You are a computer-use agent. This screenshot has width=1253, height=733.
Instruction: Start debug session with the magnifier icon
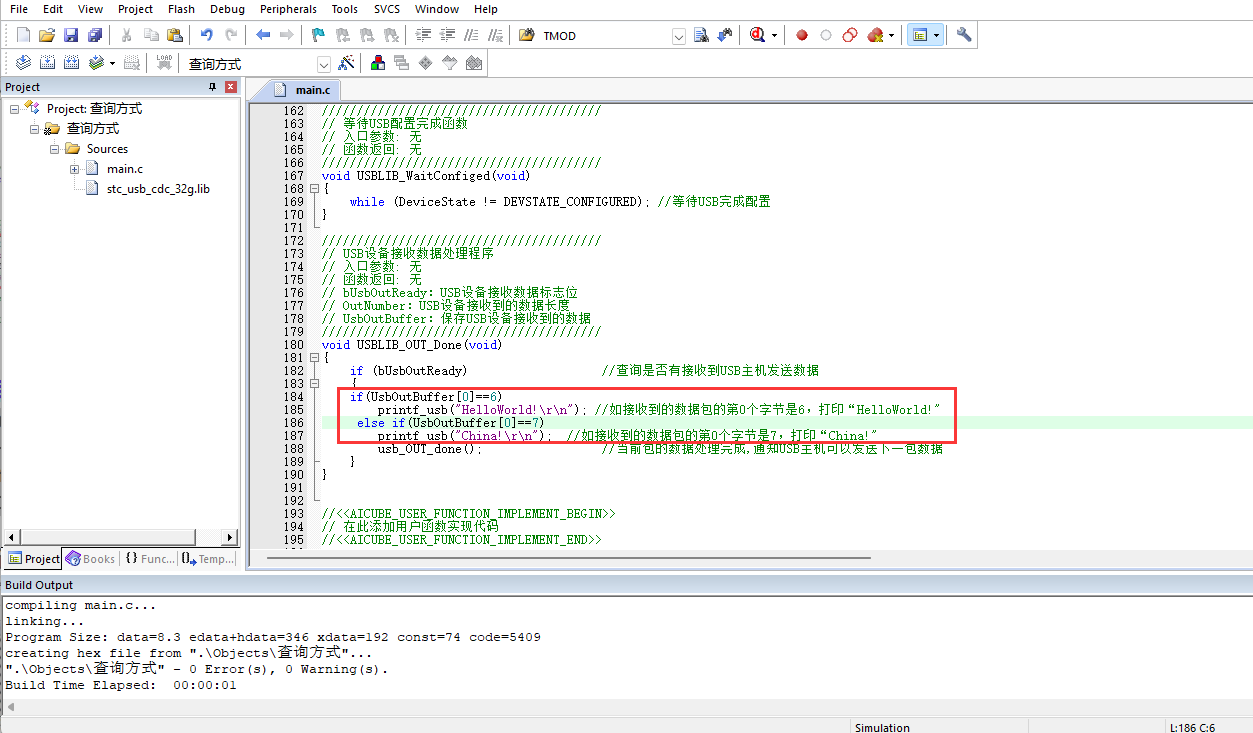click(757, 35)
